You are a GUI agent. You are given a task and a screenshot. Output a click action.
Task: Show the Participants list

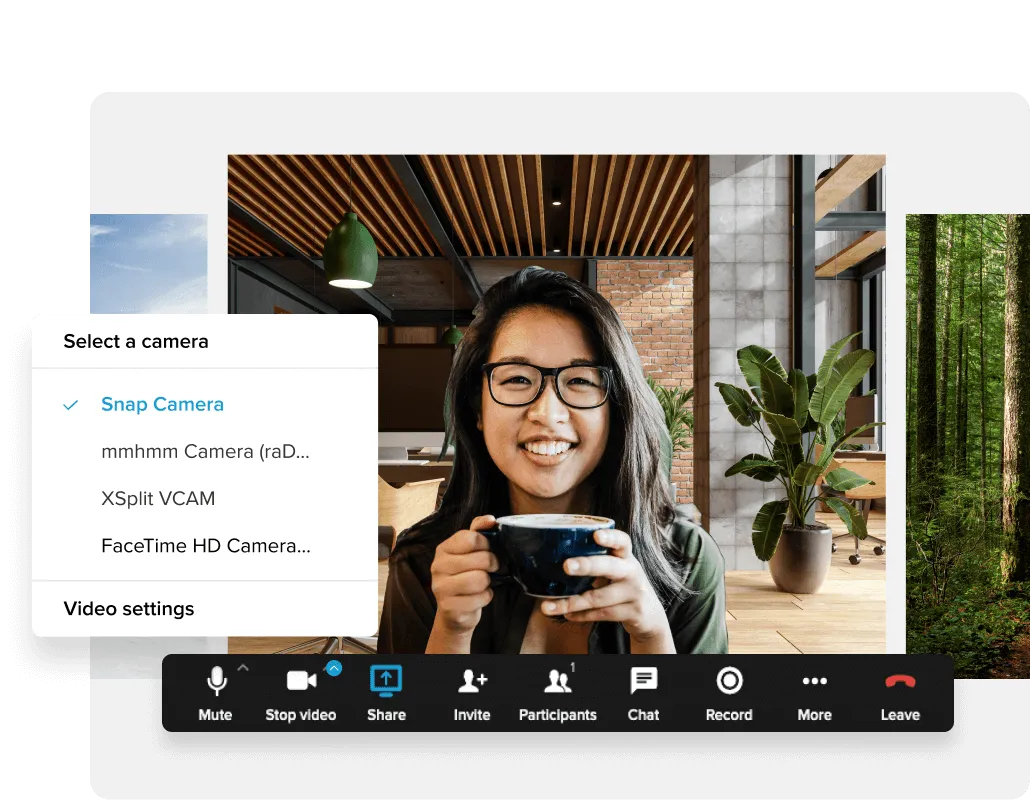pos(557,682)
